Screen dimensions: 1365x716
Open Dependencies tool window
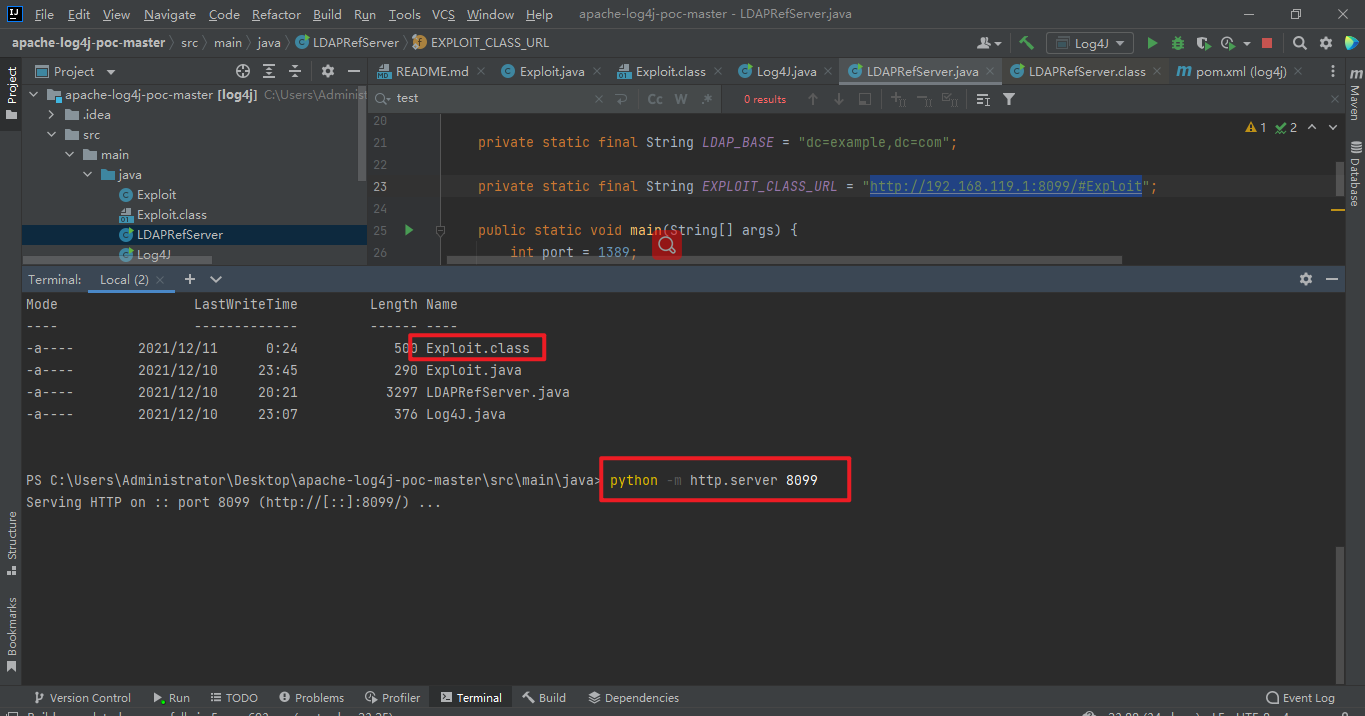[x=633, y=698]
